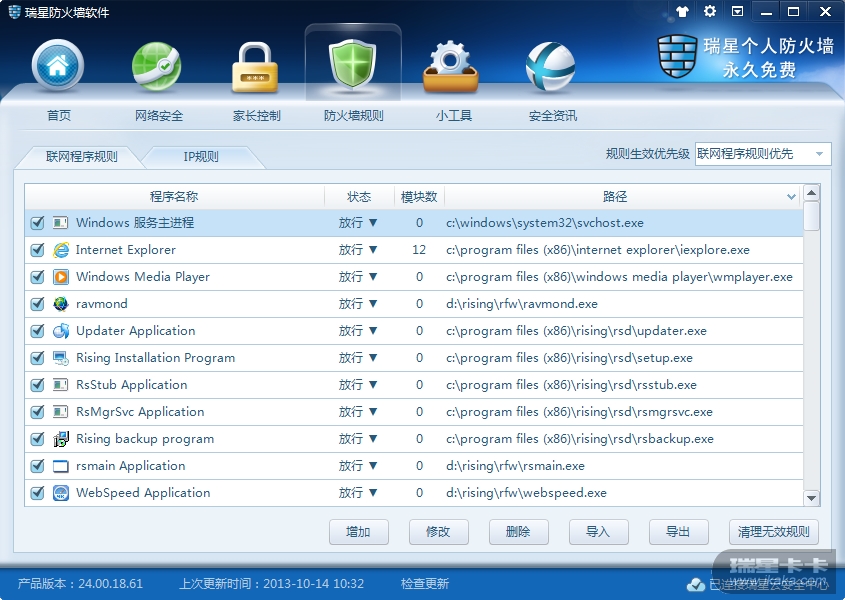Click the Windows 服务主进程 program icon
845x600 pixels.
60,223
